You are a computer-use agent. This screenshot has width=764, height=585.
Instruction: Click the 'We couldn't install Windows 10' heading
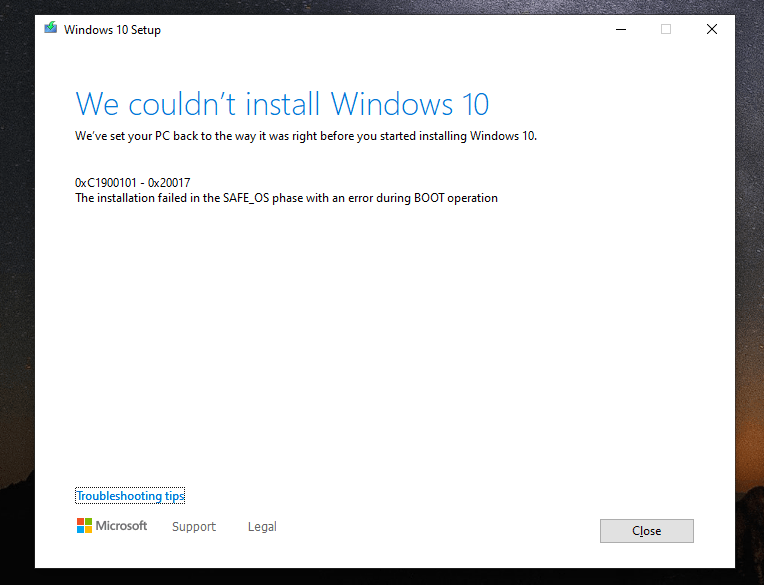pos(282,103)
